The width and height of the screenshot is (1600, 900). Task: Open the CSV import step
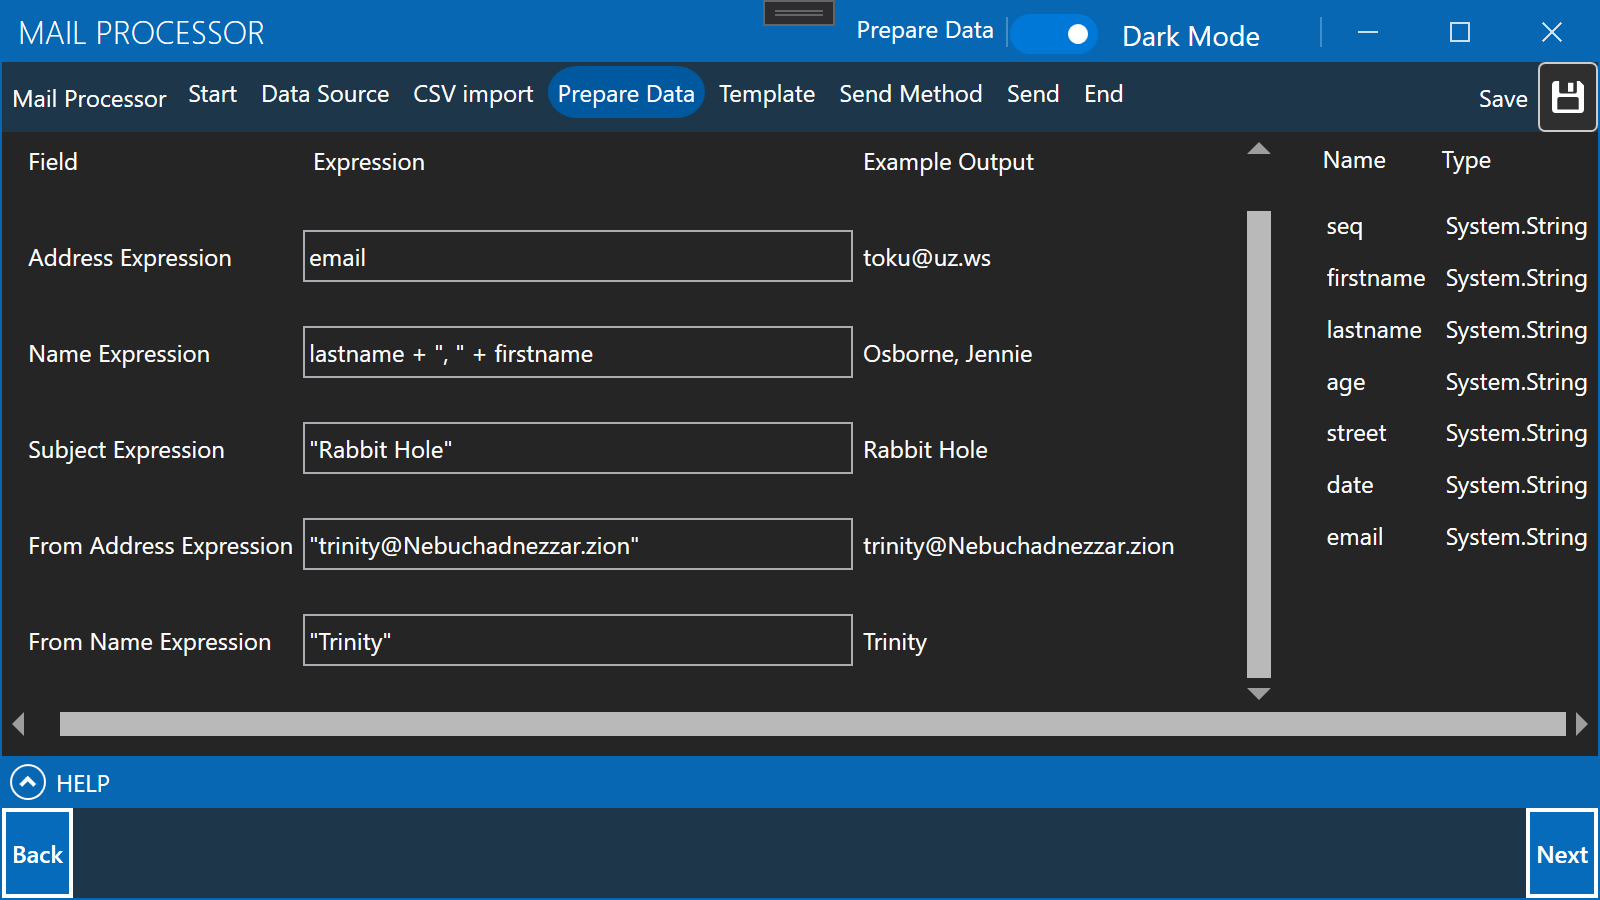point(472,93)
